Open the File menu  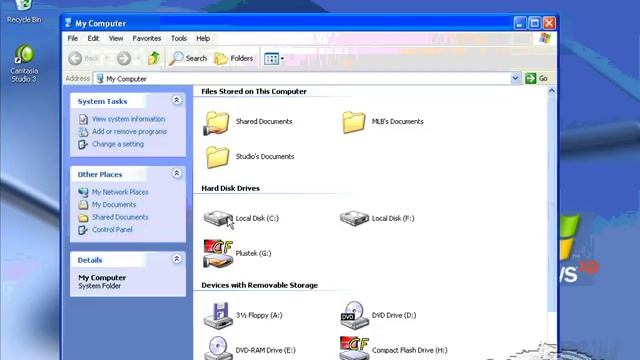click(73, 38)
